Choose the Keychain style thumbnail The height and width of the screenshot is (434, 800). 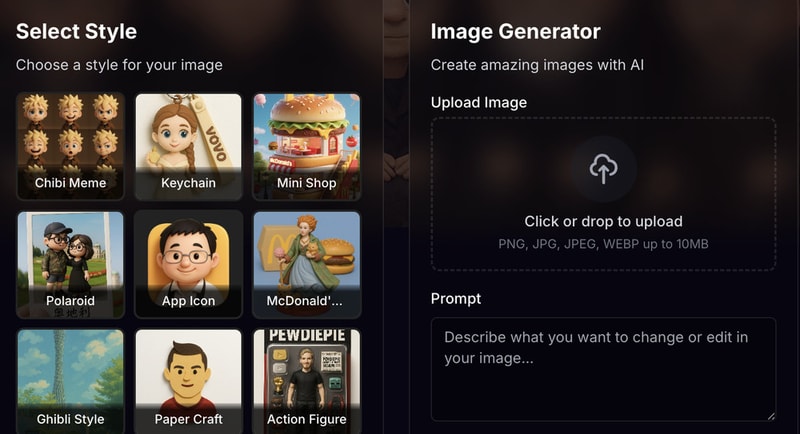[188, 146]
